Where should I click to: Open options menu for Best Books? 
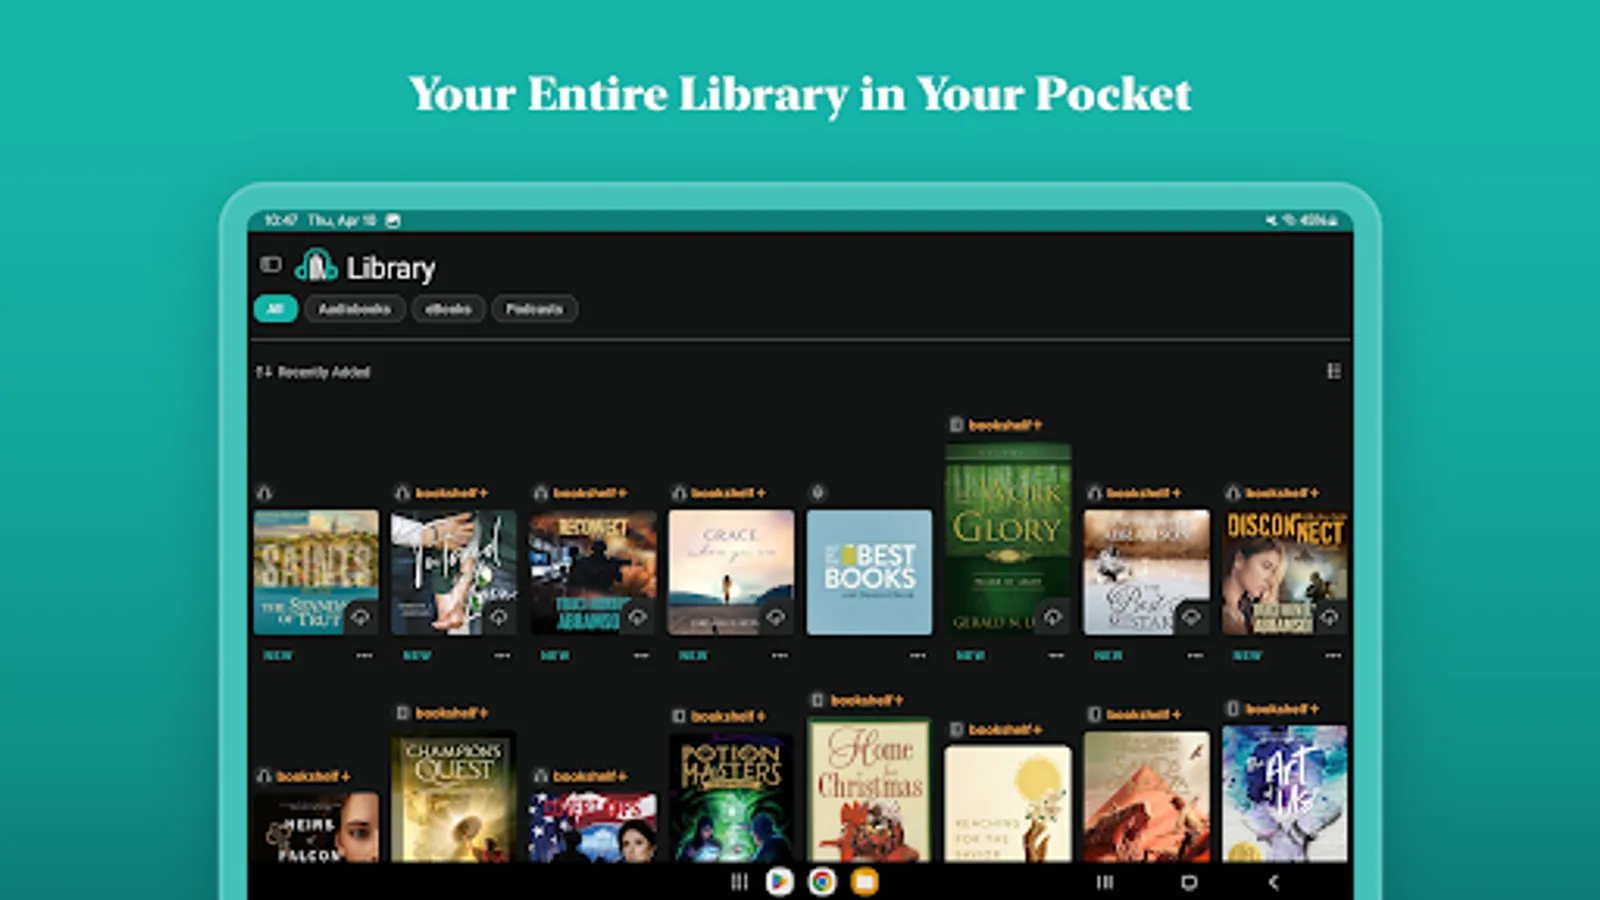pyautogui.click(x=916, y=655)
